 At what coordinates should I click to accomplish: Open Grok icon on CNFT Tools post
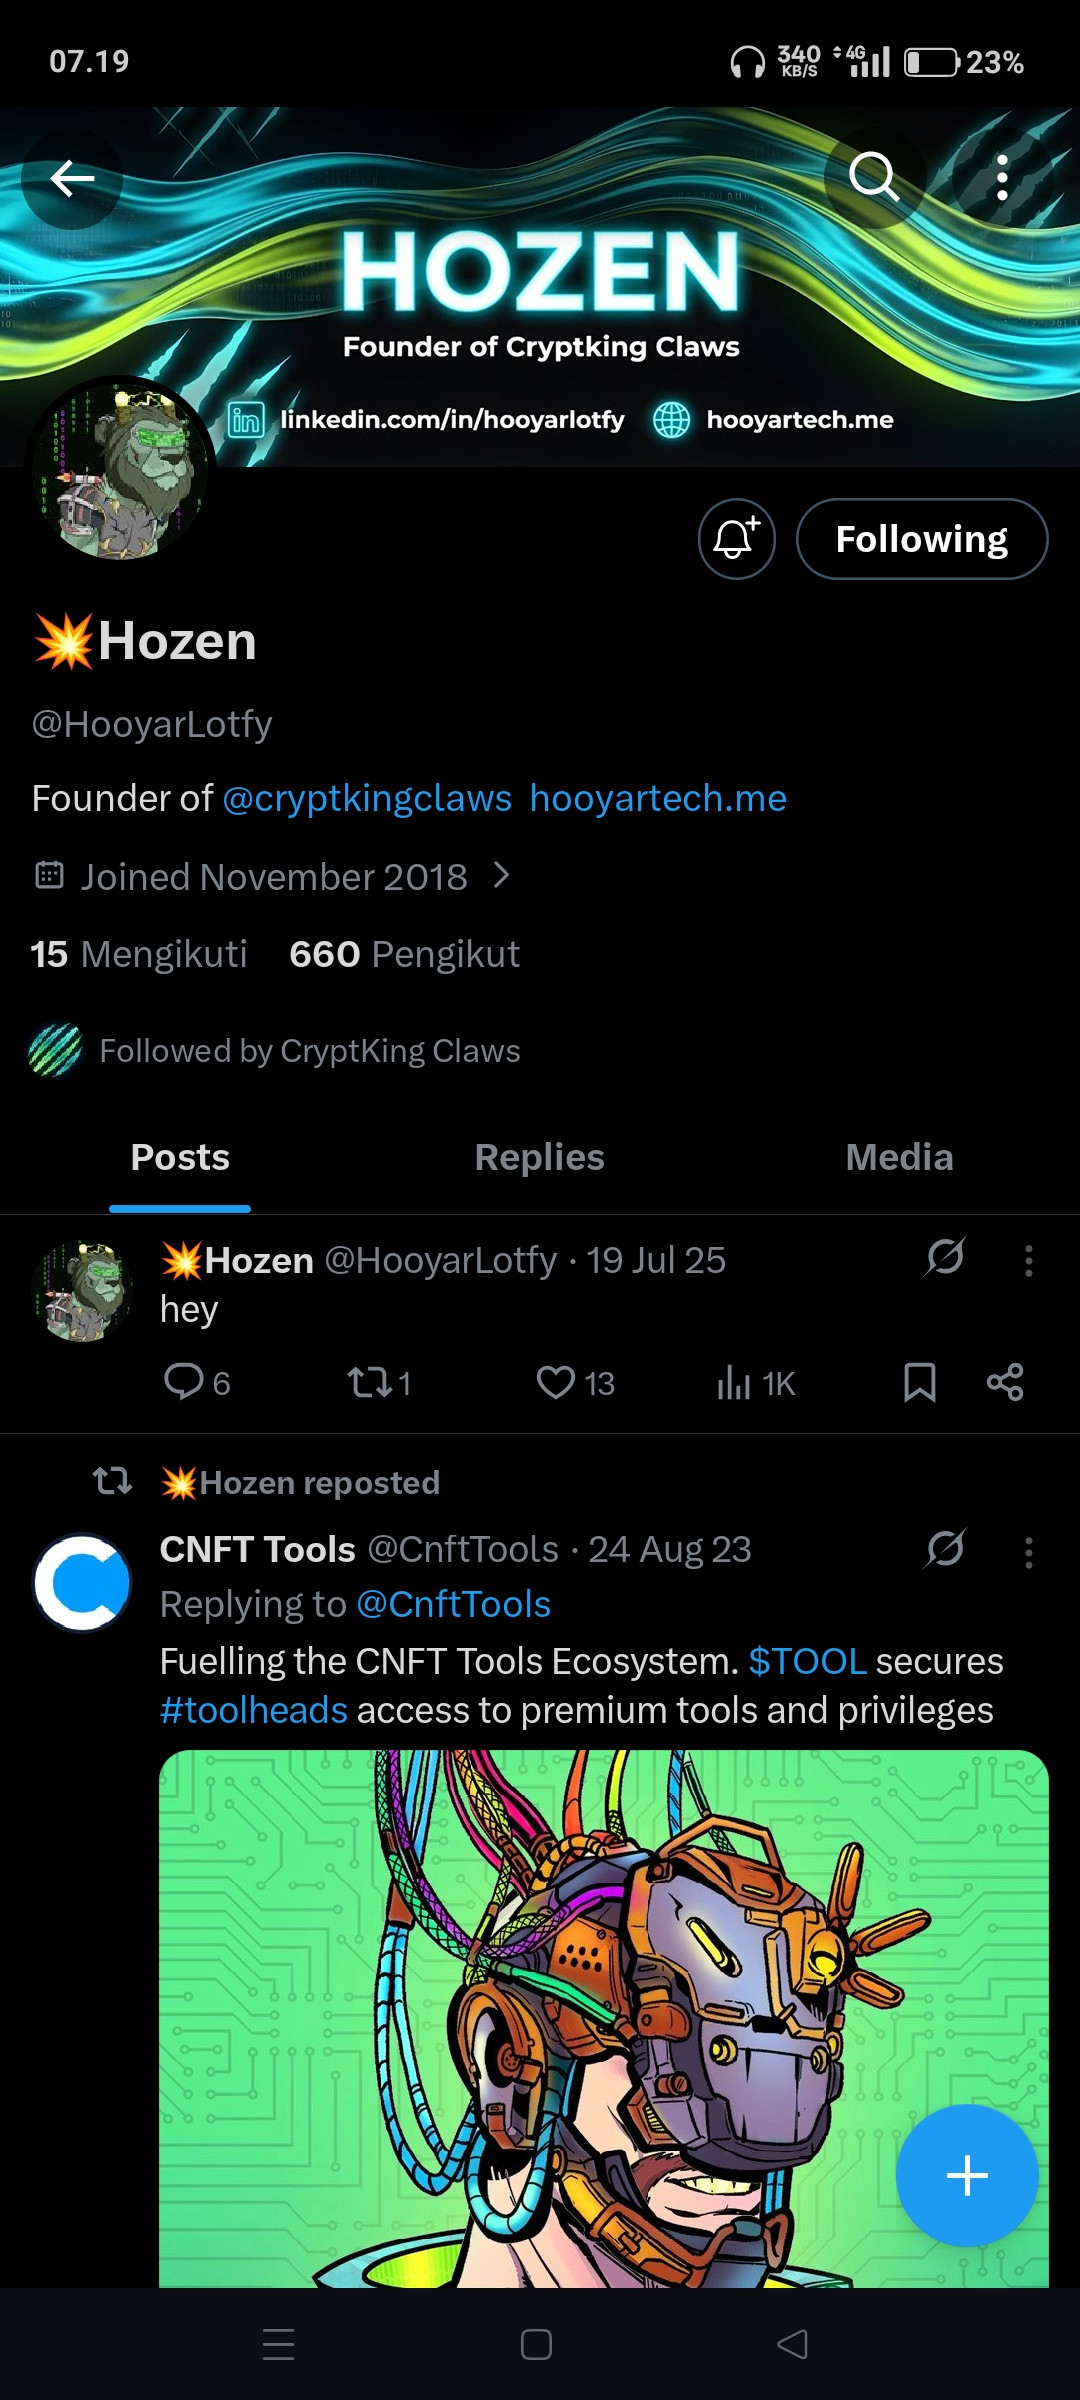pos(945,1549)
